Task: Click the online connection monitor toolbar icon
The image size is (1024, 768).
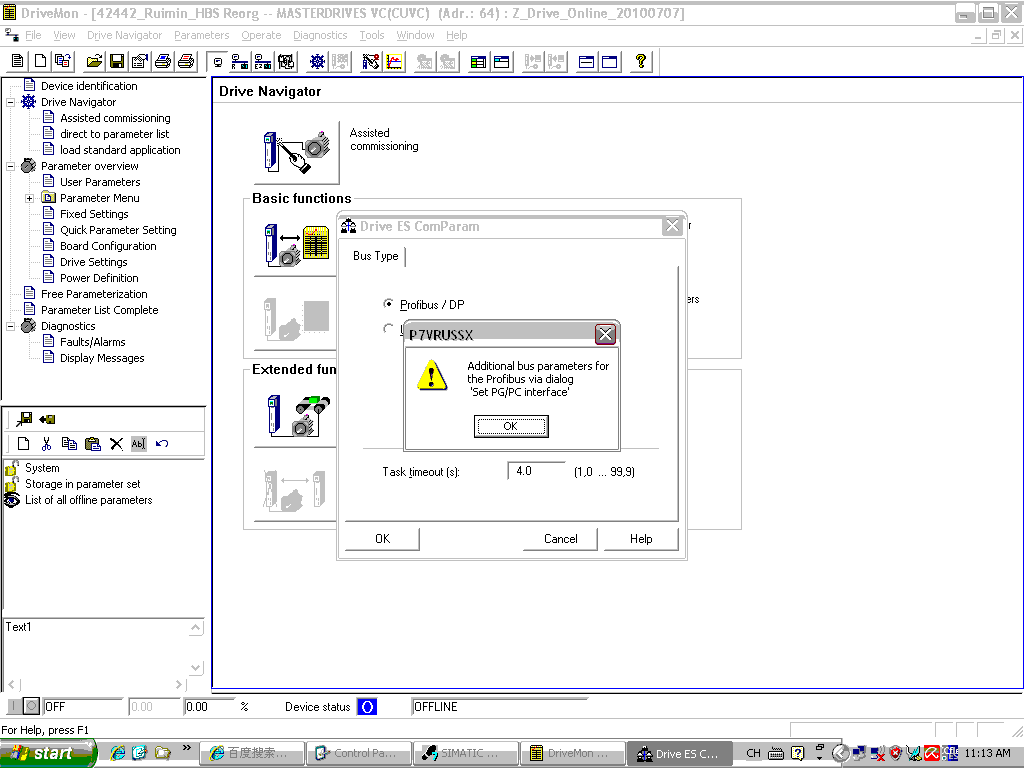Action: [x=217, y=61]
